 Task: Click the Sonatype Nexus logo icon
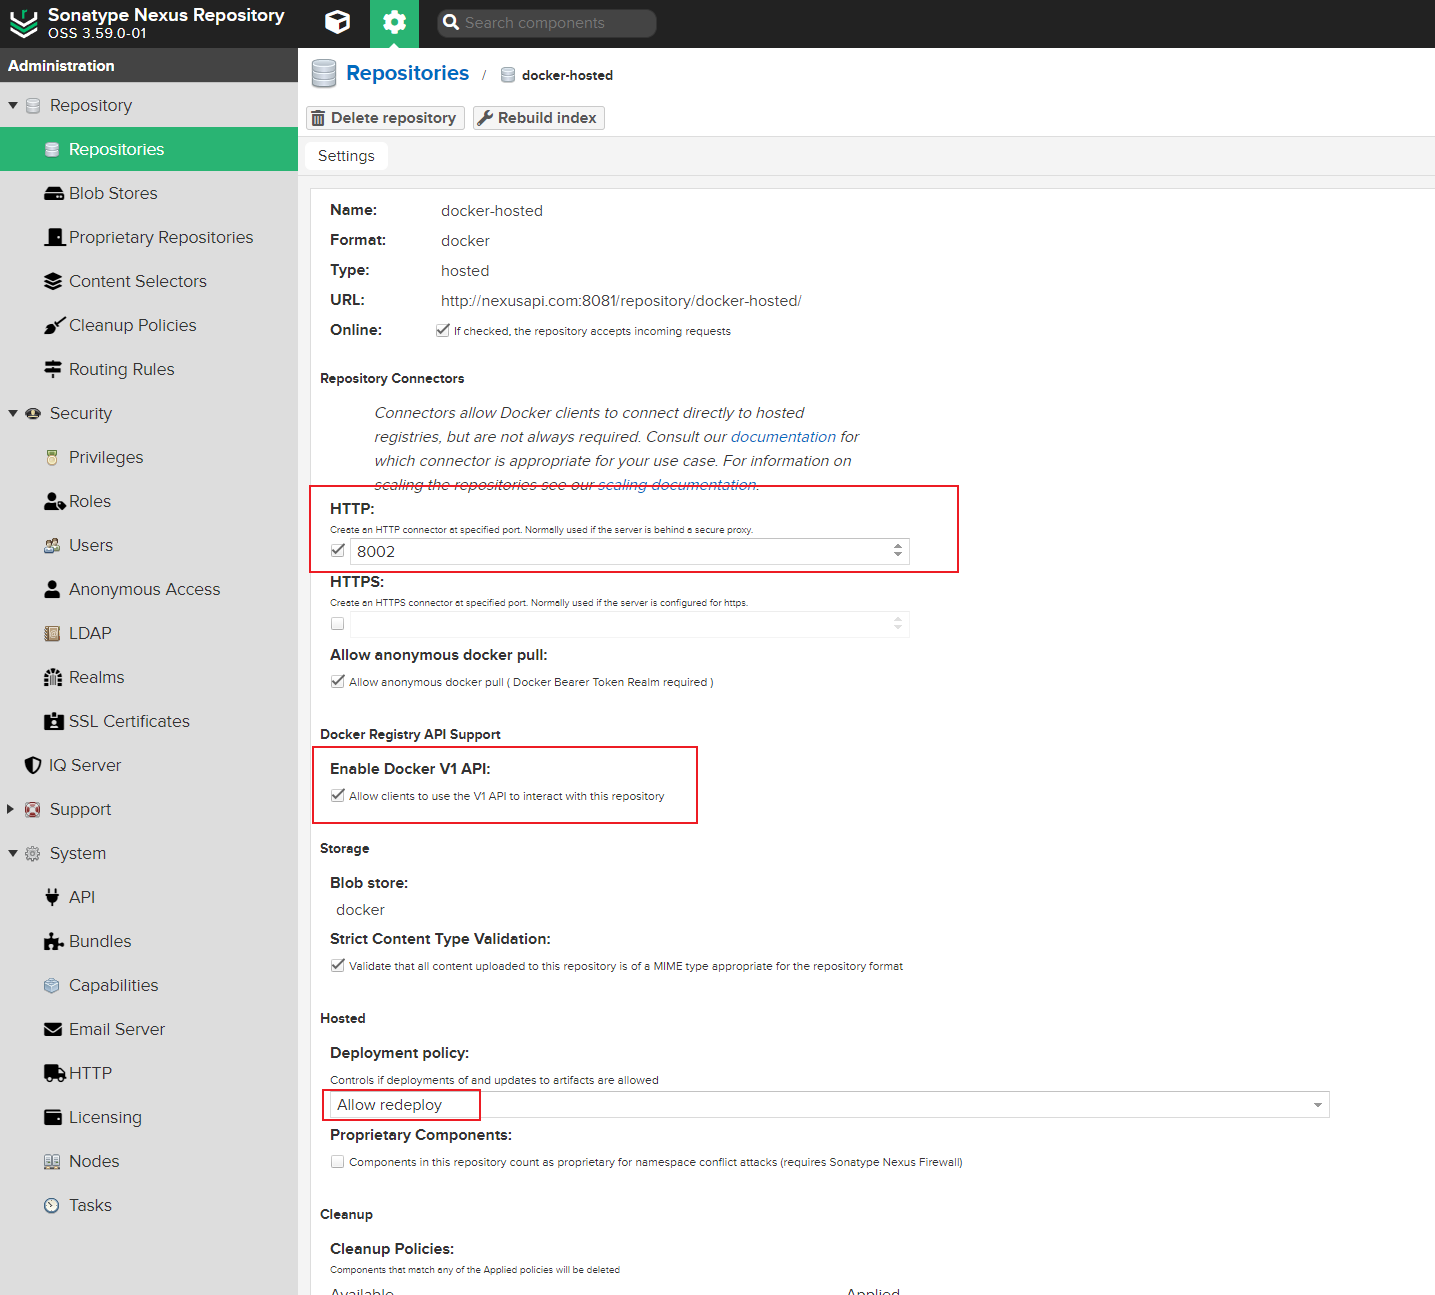click(x=23, y=23)
